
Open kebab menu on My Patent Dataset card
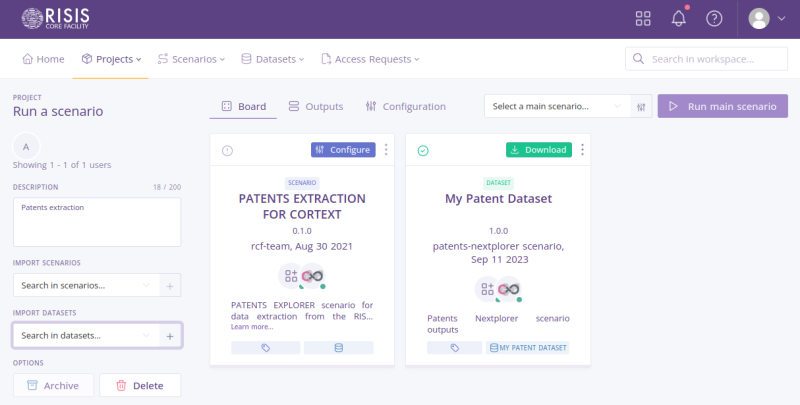(582, 150)
